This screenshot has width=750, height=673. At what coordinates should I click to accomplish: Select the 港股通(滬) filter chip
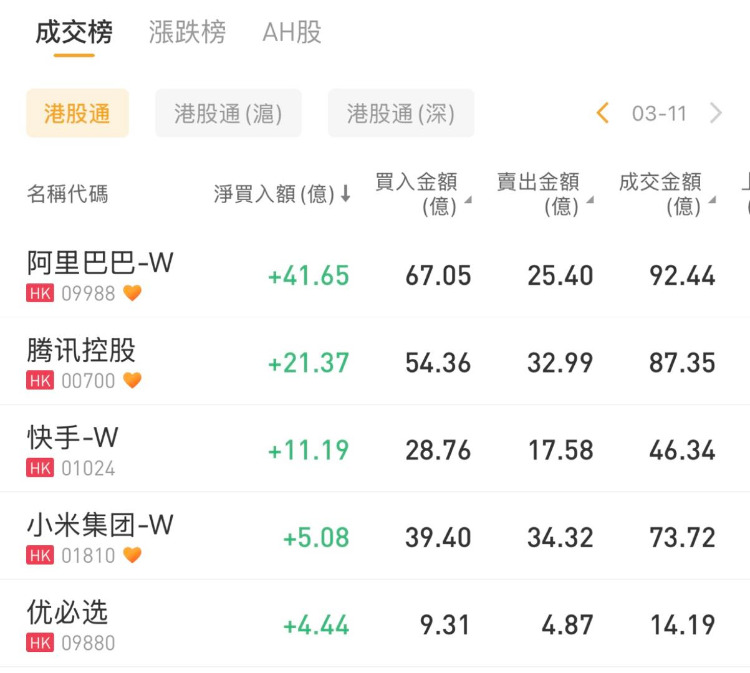pyautogui.click(x=228, y=113)
